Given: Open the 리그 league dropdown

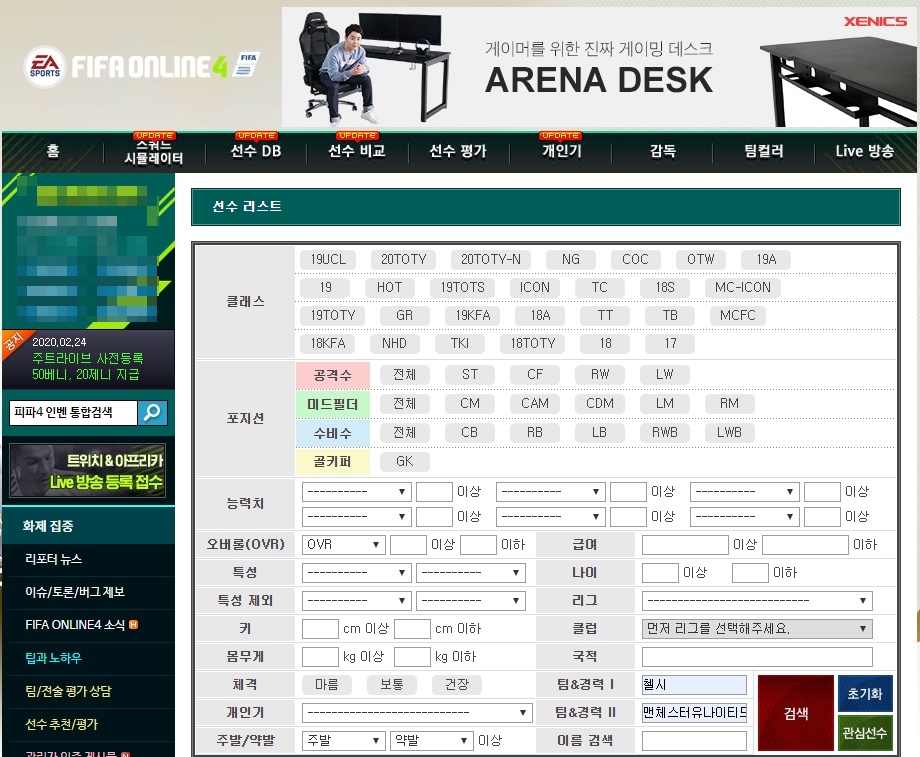Looking at the screenshot, I should [757, 601].
